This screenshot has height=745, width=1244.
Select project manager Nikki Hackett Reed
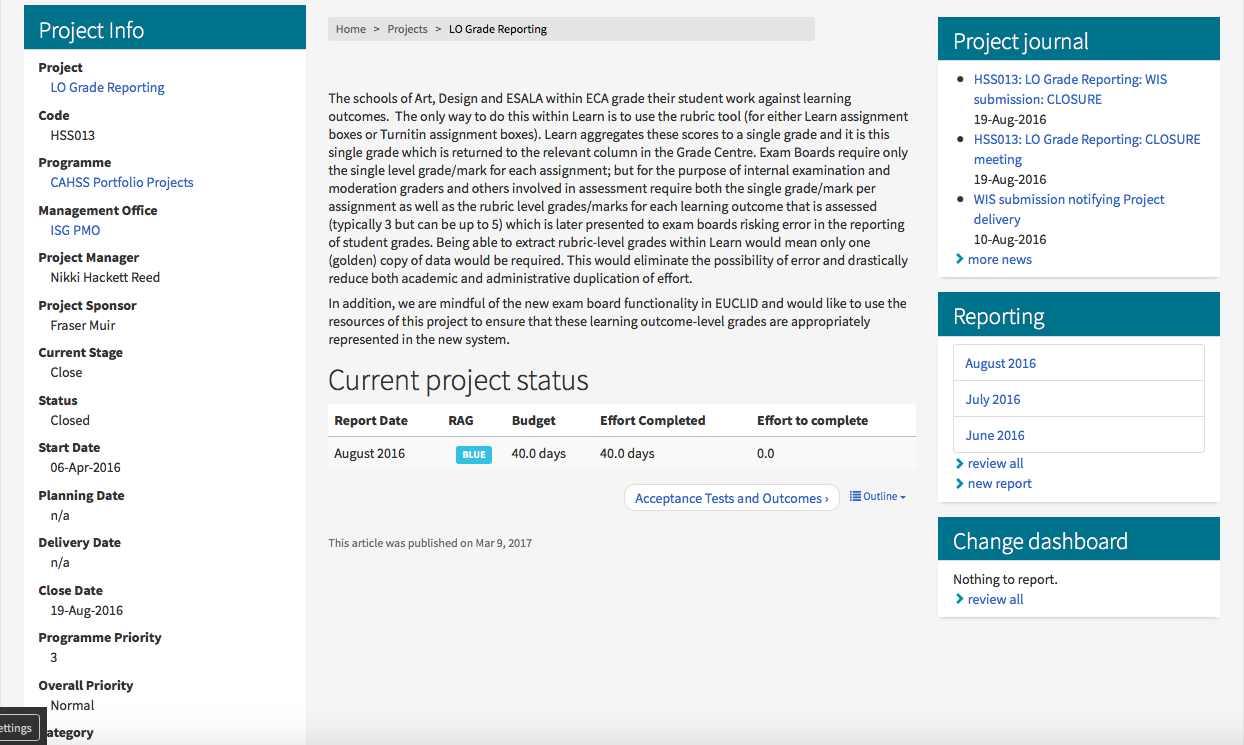tap(105, 277)
